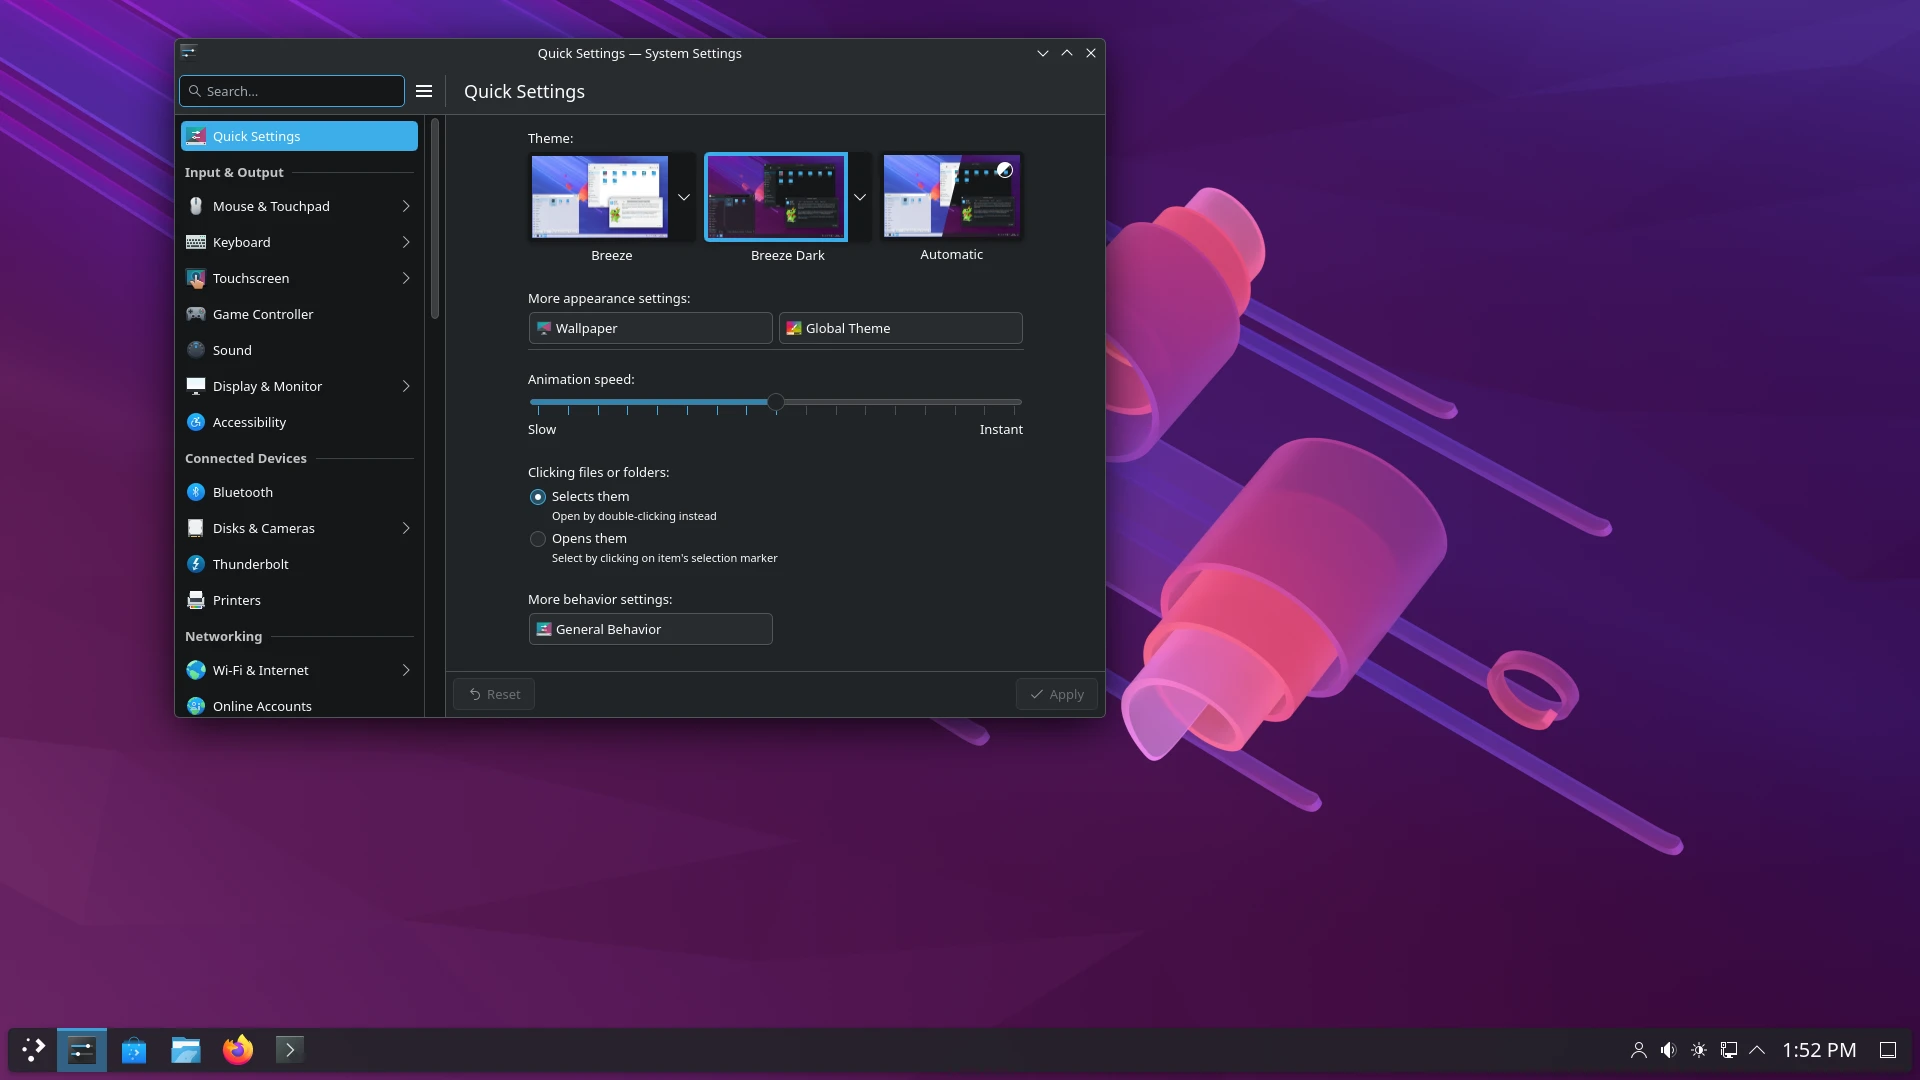Click the Animation speed slider handle

point(776,402)
